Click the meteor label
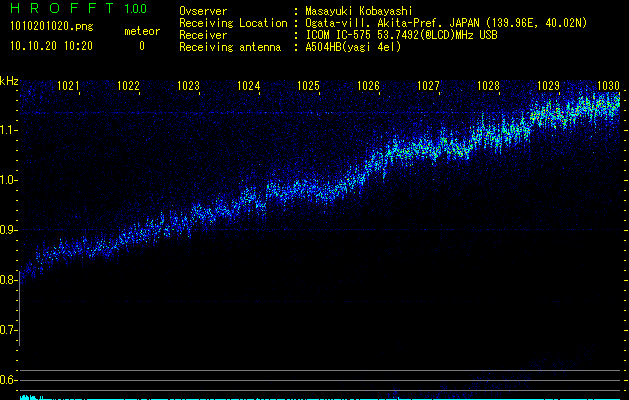Image resolution: width=629 pixels, height=400 pixels. click(x=142, y=31)
